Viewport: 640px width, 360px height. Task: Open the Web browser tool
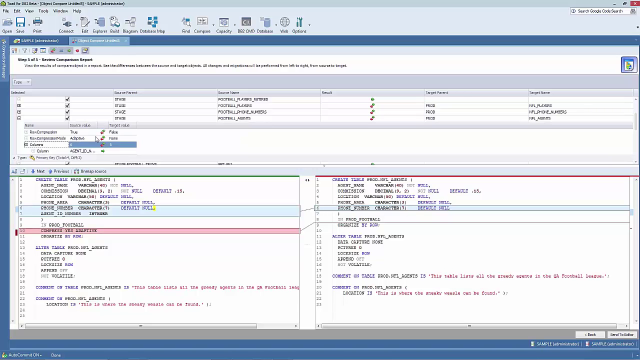coord(284,25)
